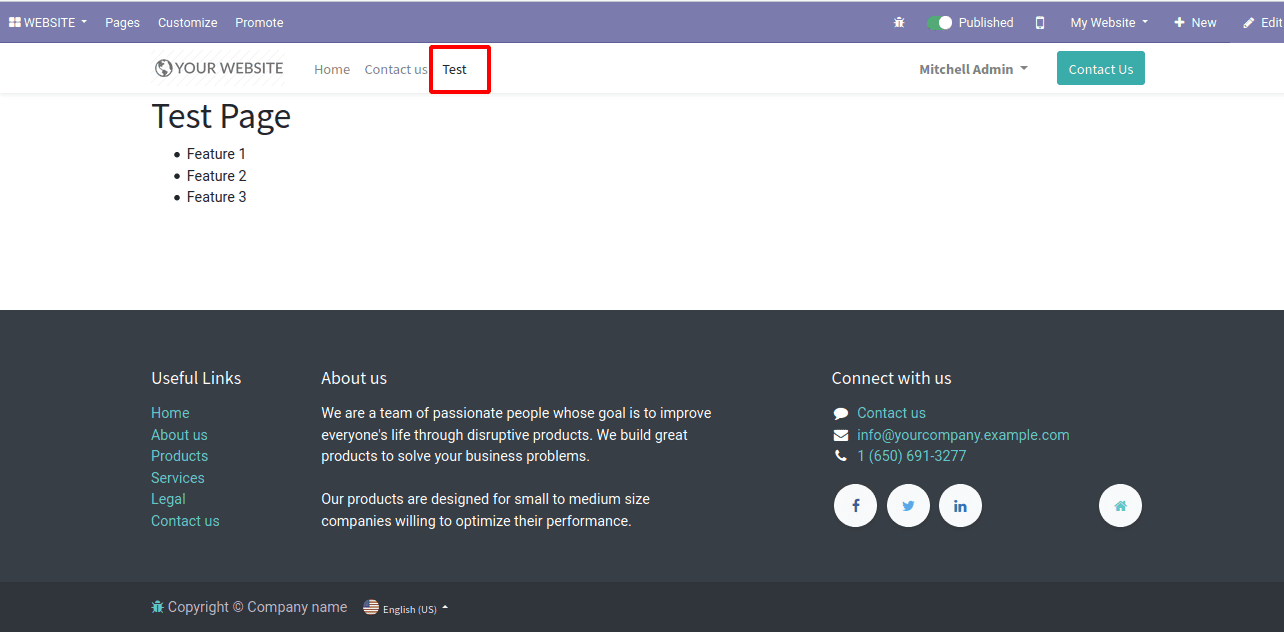
Task: Select the Test navigation menu item
Action: point(455,69)
